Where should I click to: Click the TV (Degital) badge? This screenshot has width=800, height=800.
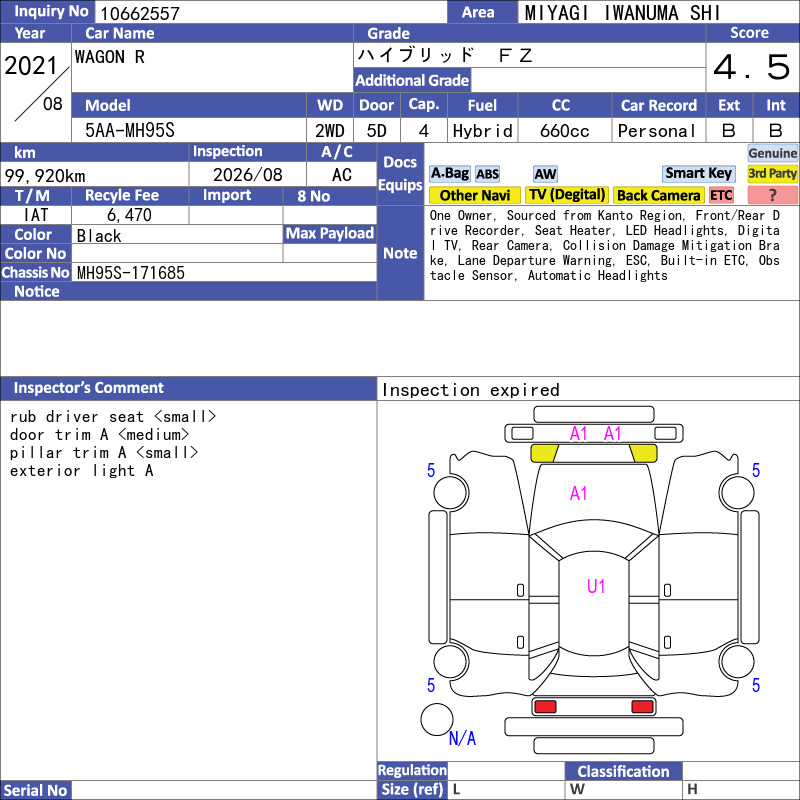pos(567,195)
